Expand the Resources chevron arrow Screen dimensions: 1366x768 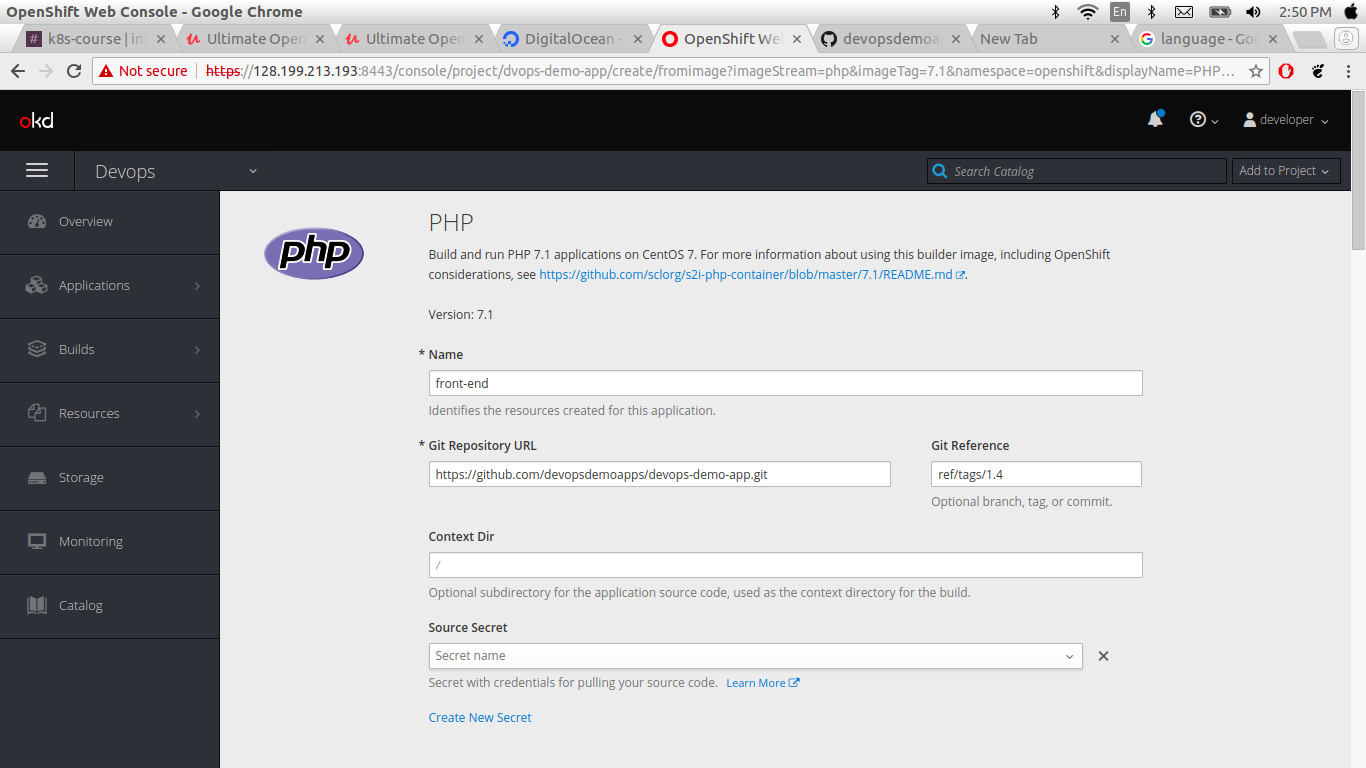pos(197,414)
